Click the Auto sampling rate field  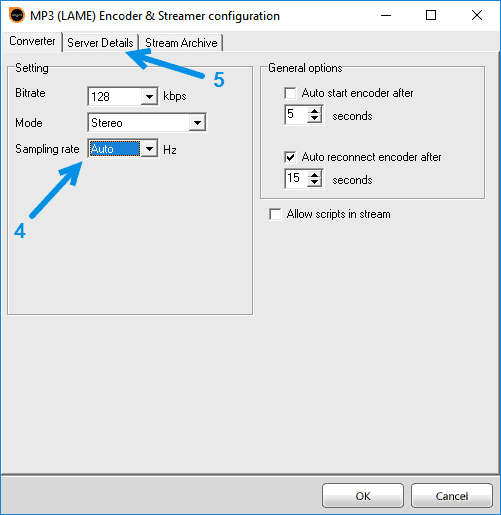pyautogui.click(x=115, y=149)
